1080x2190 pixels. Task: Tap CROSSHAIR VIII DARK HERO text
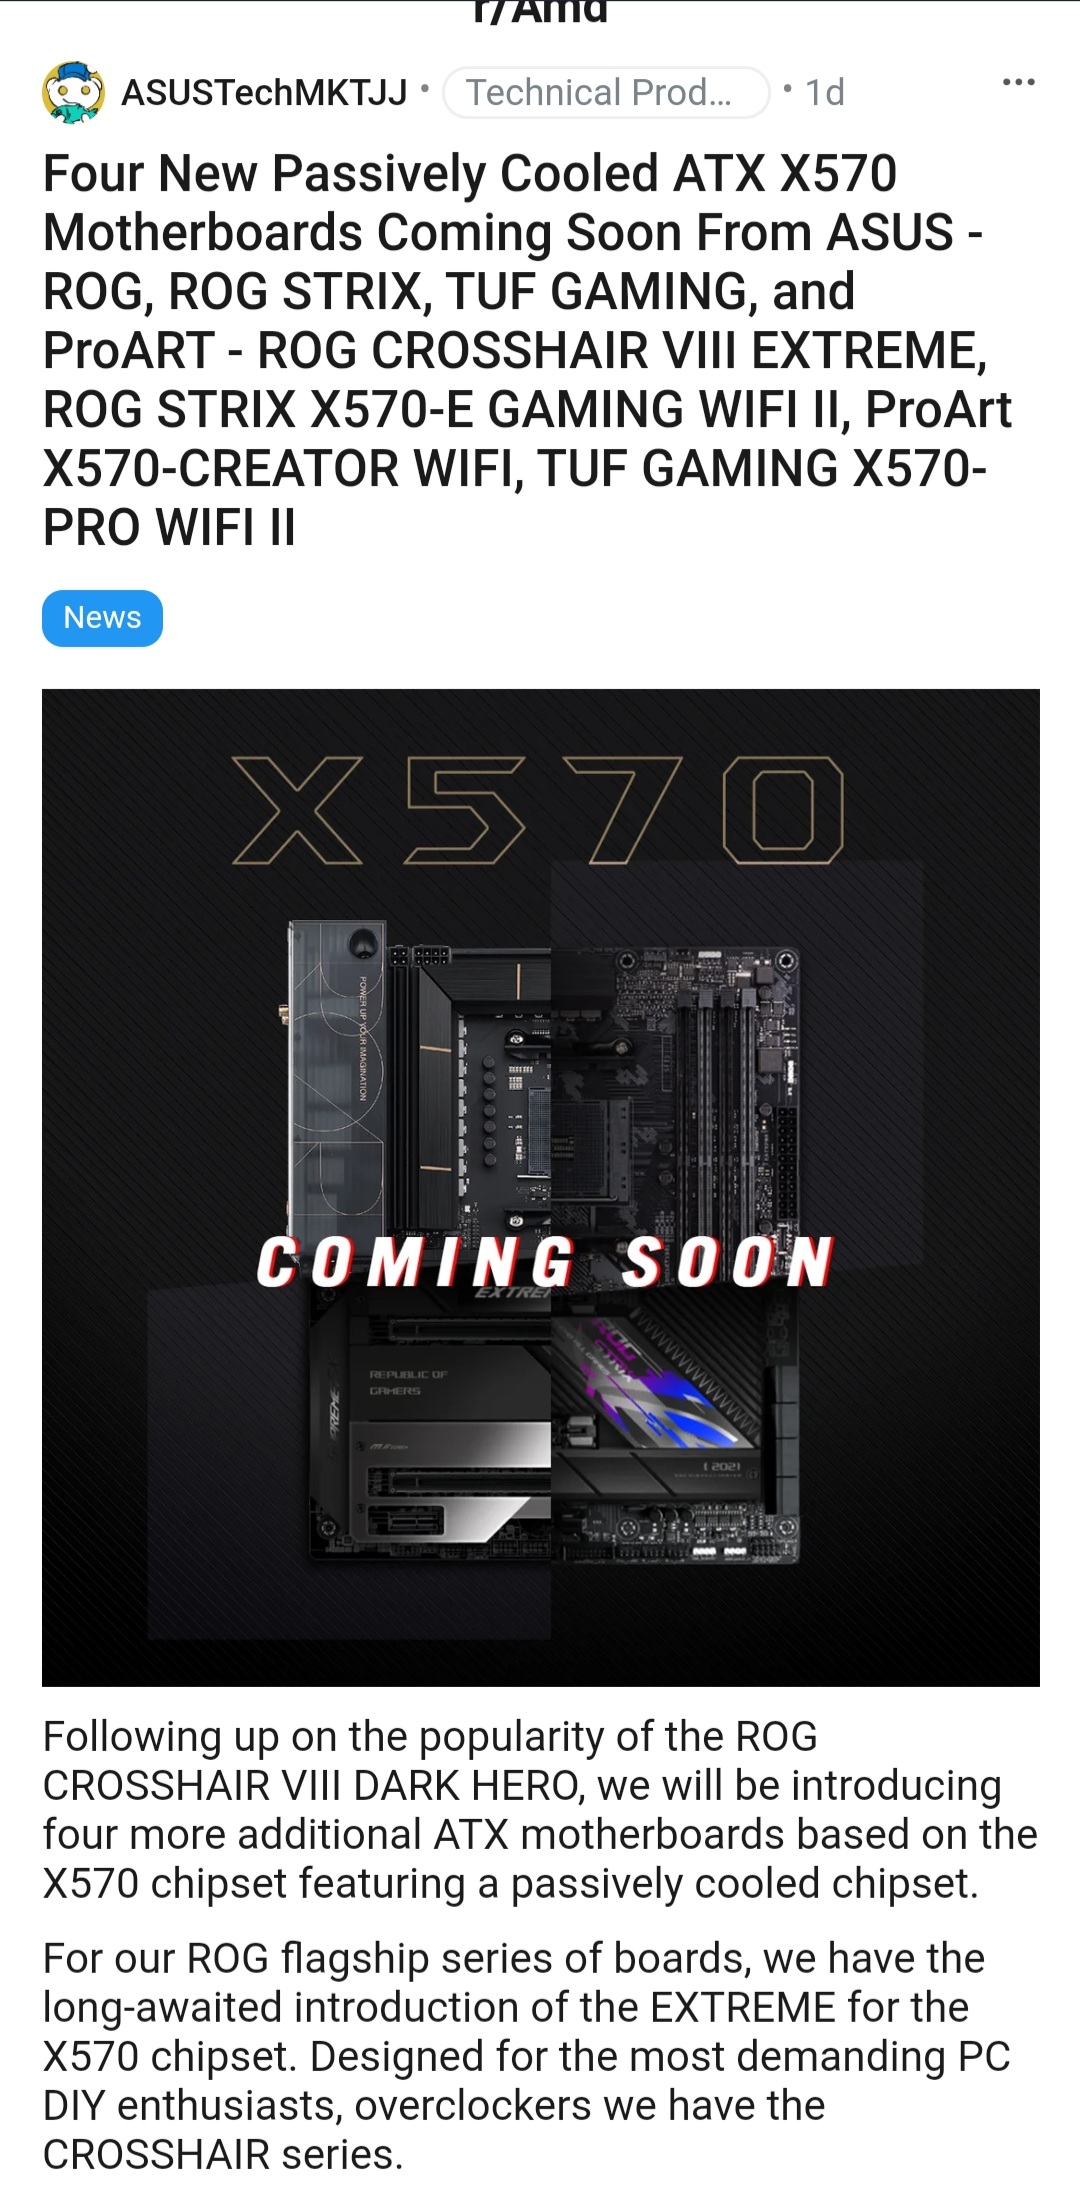point(313,1786)
